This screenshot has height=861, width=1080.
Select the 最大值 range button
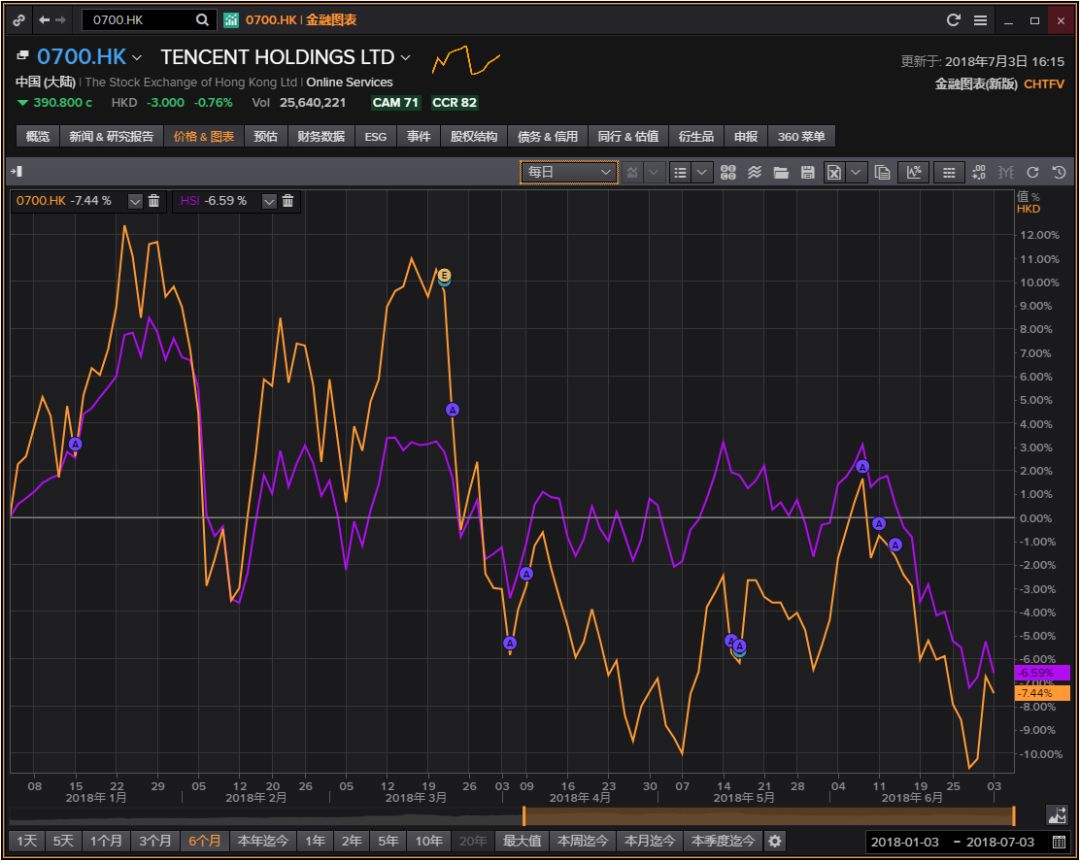click(x=522, y=841)
